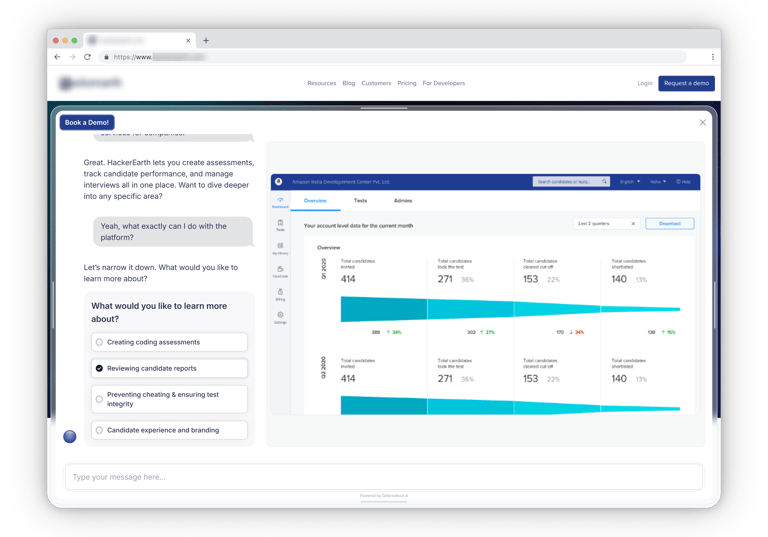Click the Request a demo button
This screenshot has height=537, width=768.
686,83
